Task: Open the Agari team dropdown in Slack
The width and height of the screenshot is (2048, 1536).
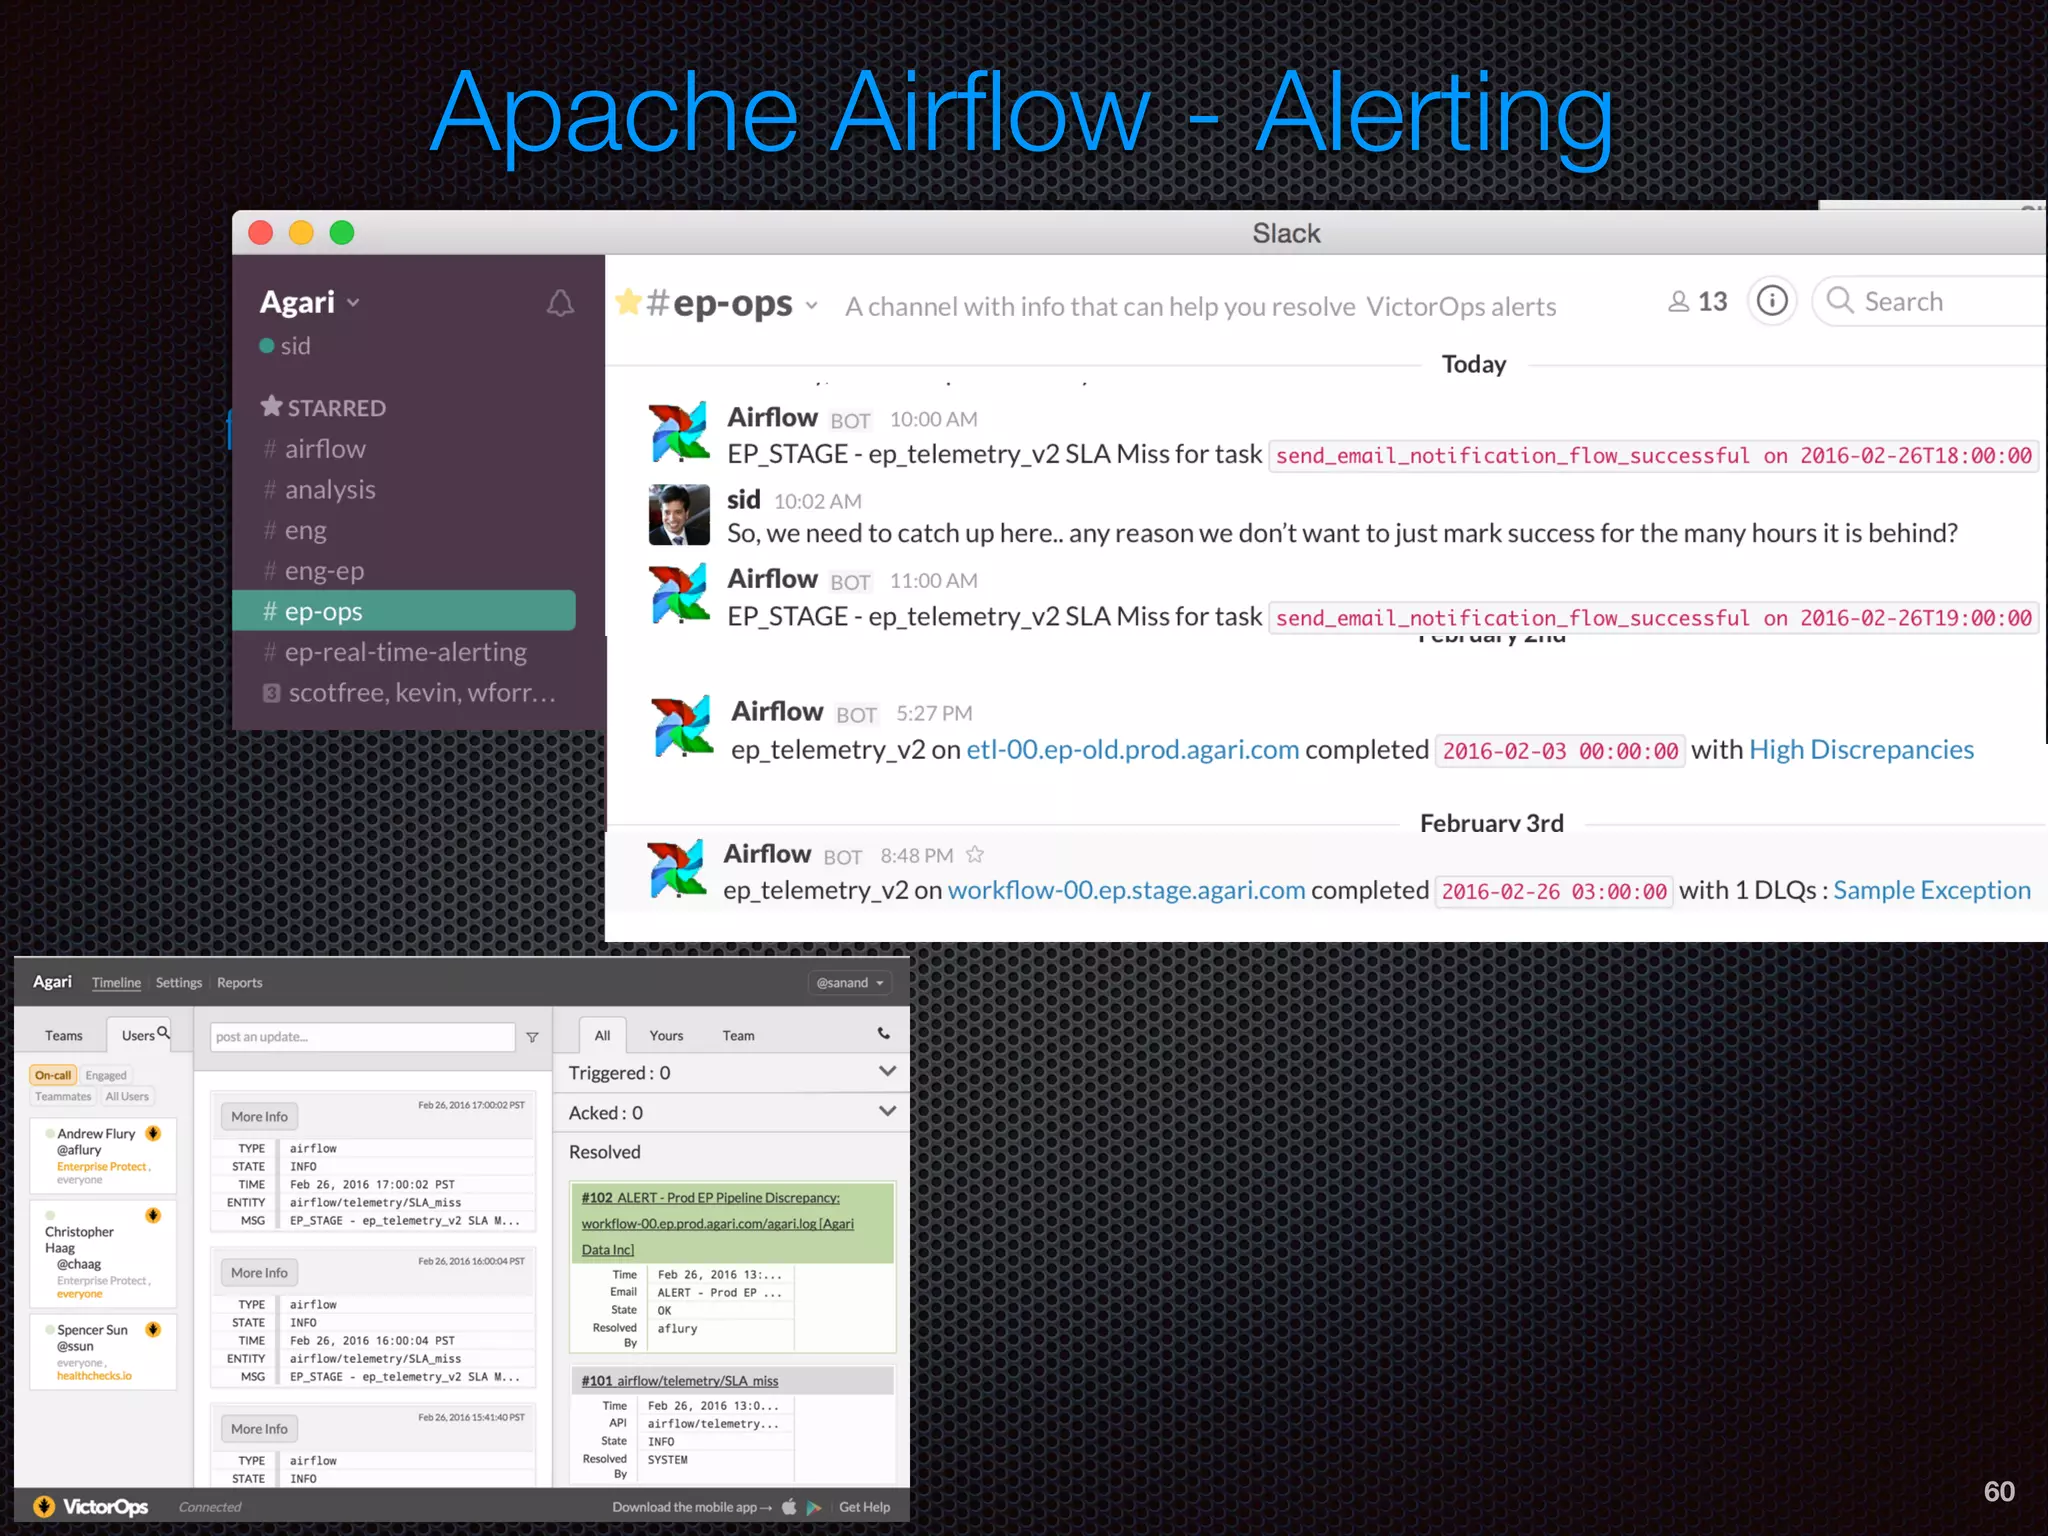Action: (x=310, y=302)
